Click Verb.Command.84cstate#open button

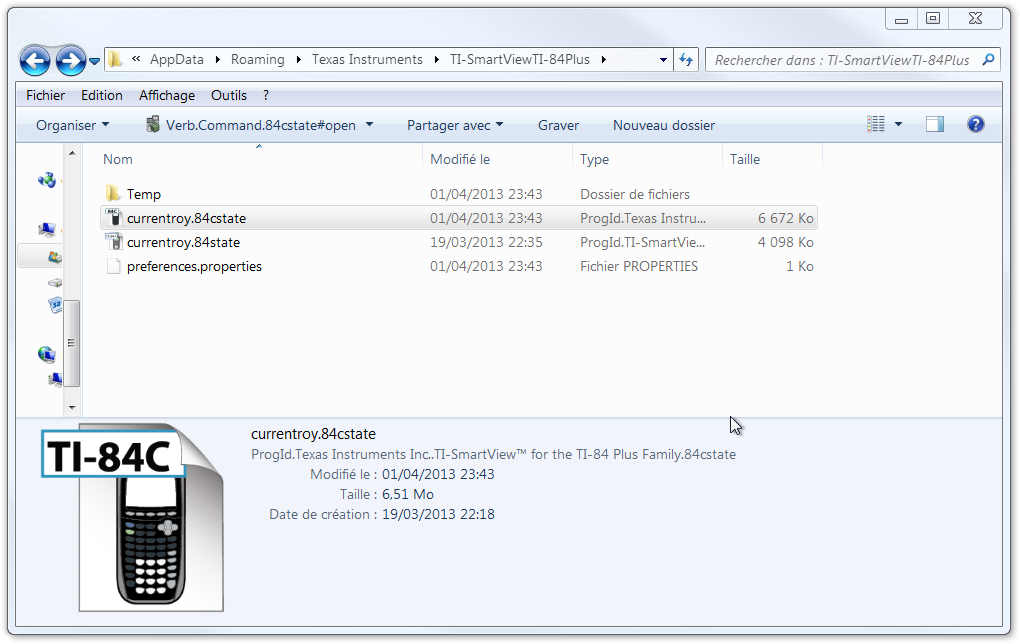(260, 125)
